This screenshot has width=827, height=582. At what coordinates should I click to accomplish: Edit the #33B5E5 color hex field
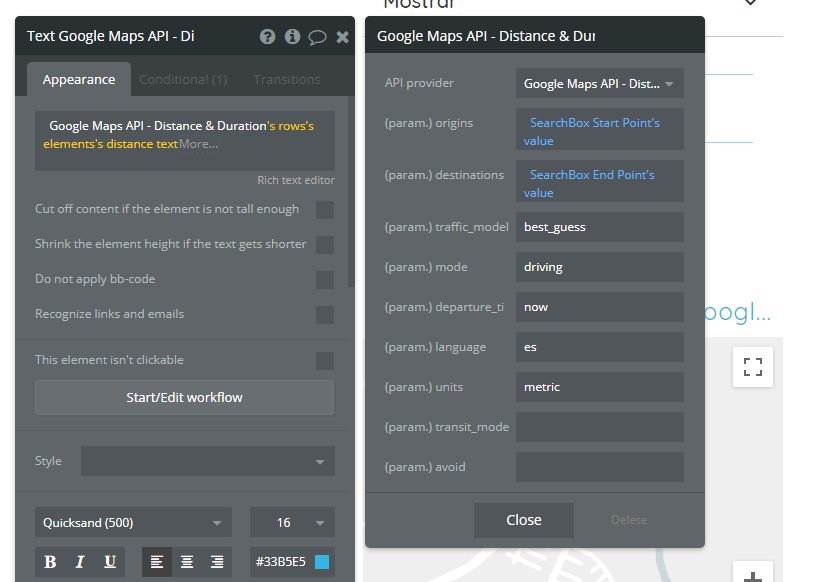(281, 562)
